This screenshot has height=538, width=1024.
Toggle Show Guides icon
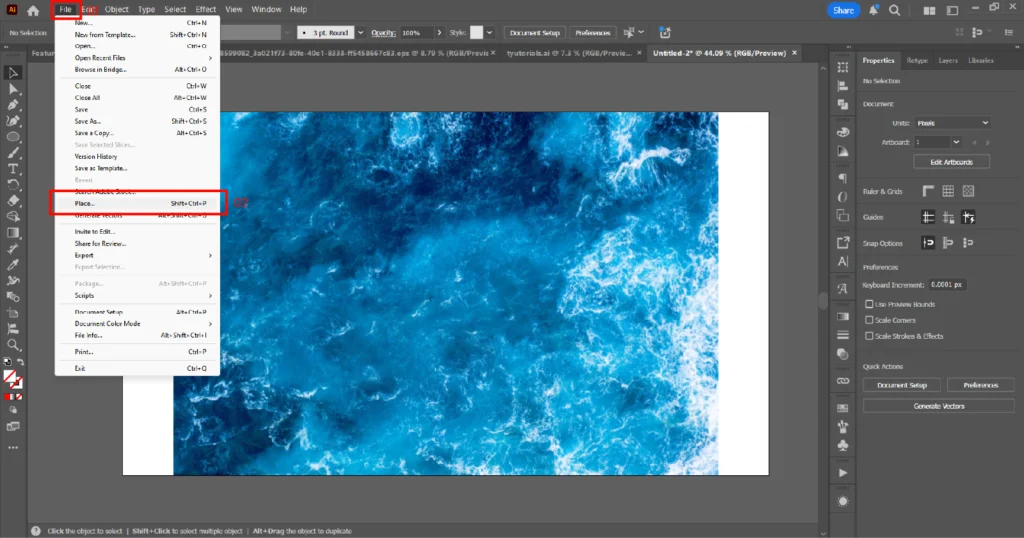click(x=928, y=217)
